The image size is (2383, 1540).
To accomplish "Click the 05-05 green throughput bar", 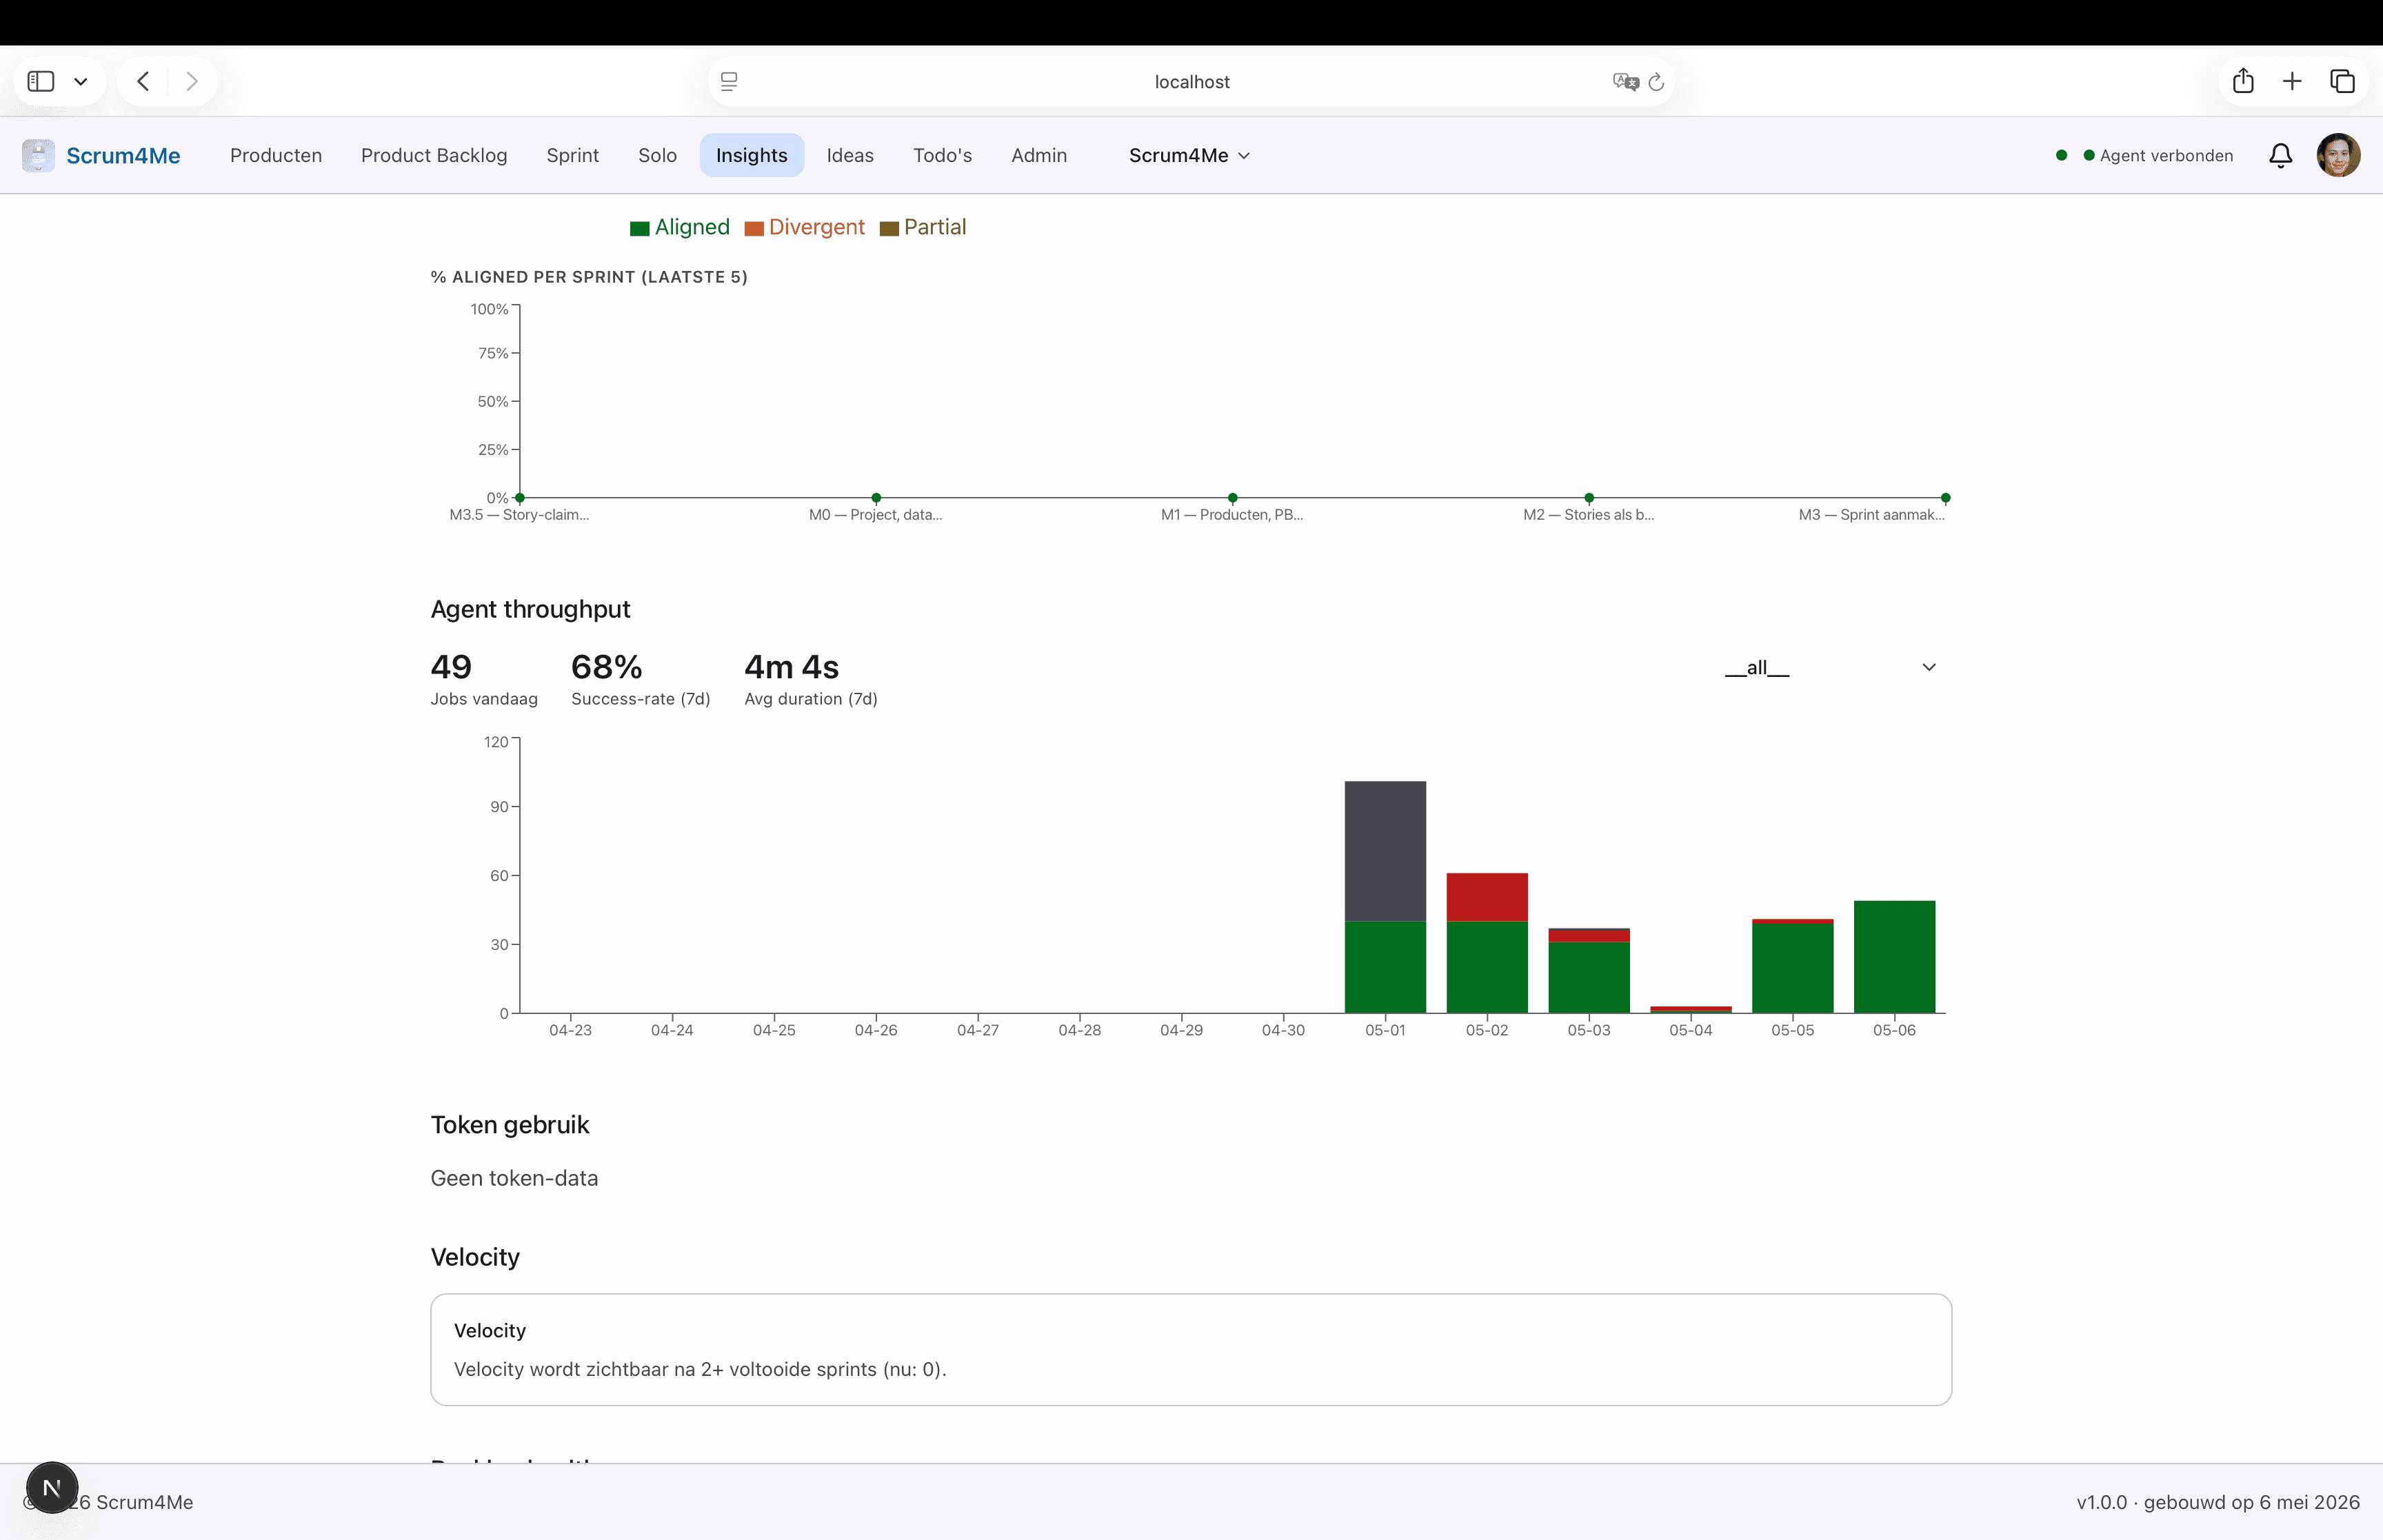I will pos(1793,968).
